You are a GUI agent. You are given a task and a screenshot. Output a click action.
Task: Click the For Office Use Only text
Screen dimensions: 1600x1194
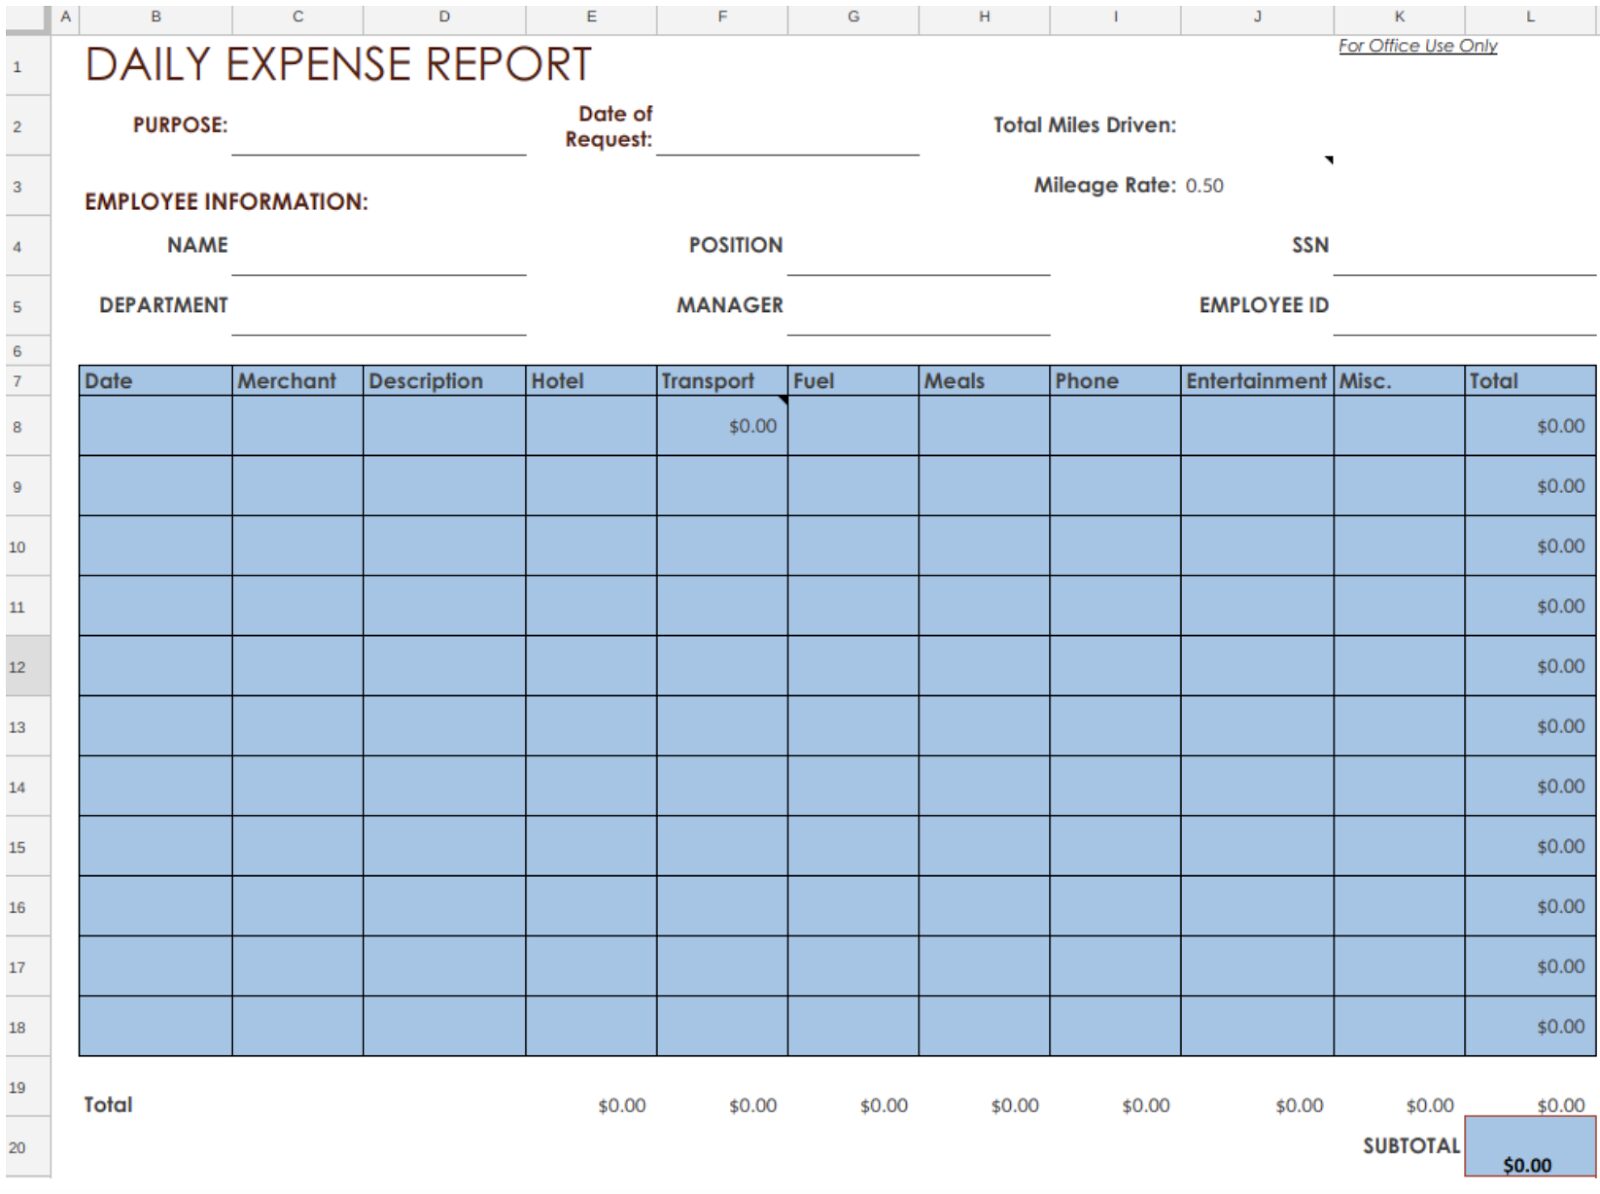(1417, 46)
